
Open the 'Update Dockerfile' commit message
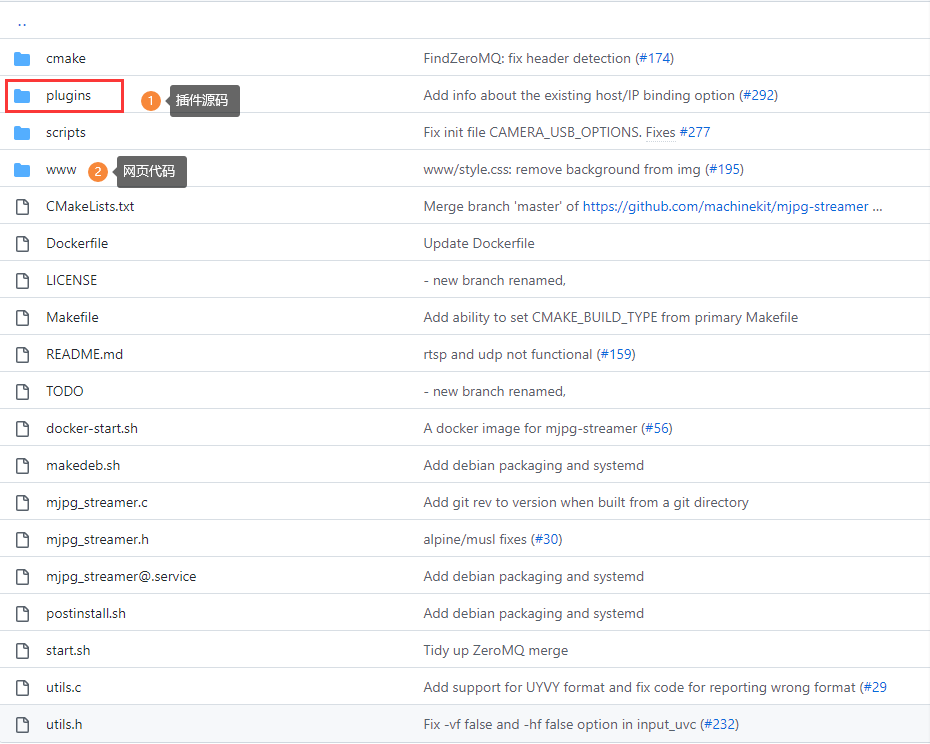[479, 244]
